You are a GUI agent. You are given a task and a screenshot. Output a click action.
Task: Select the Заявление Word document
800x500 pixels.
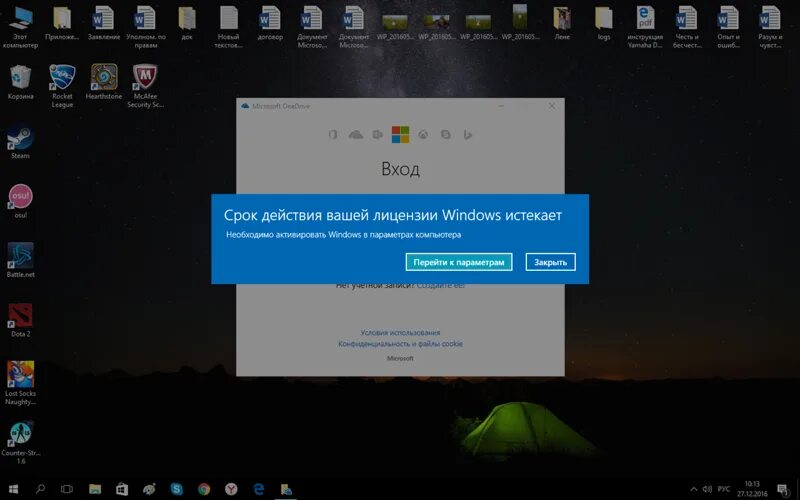click(104, 23)
